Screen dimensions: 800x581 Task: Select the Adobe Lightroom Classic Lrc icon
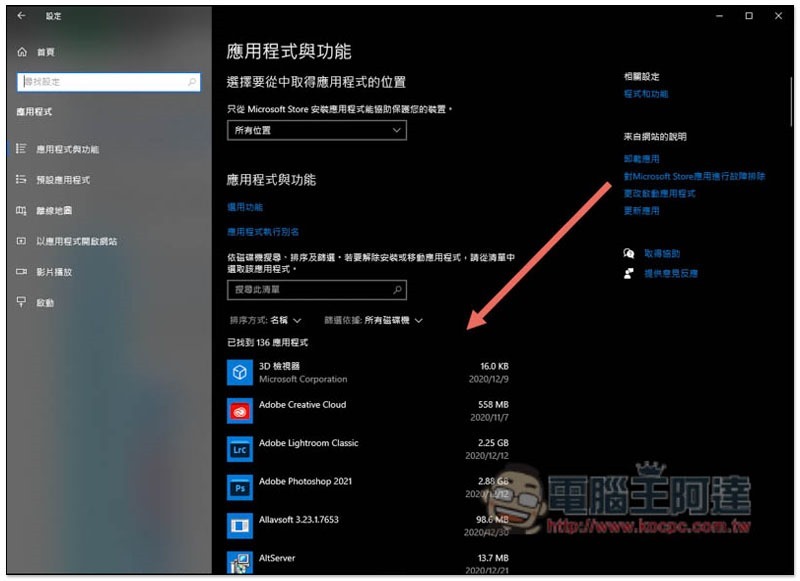[240, 449]
